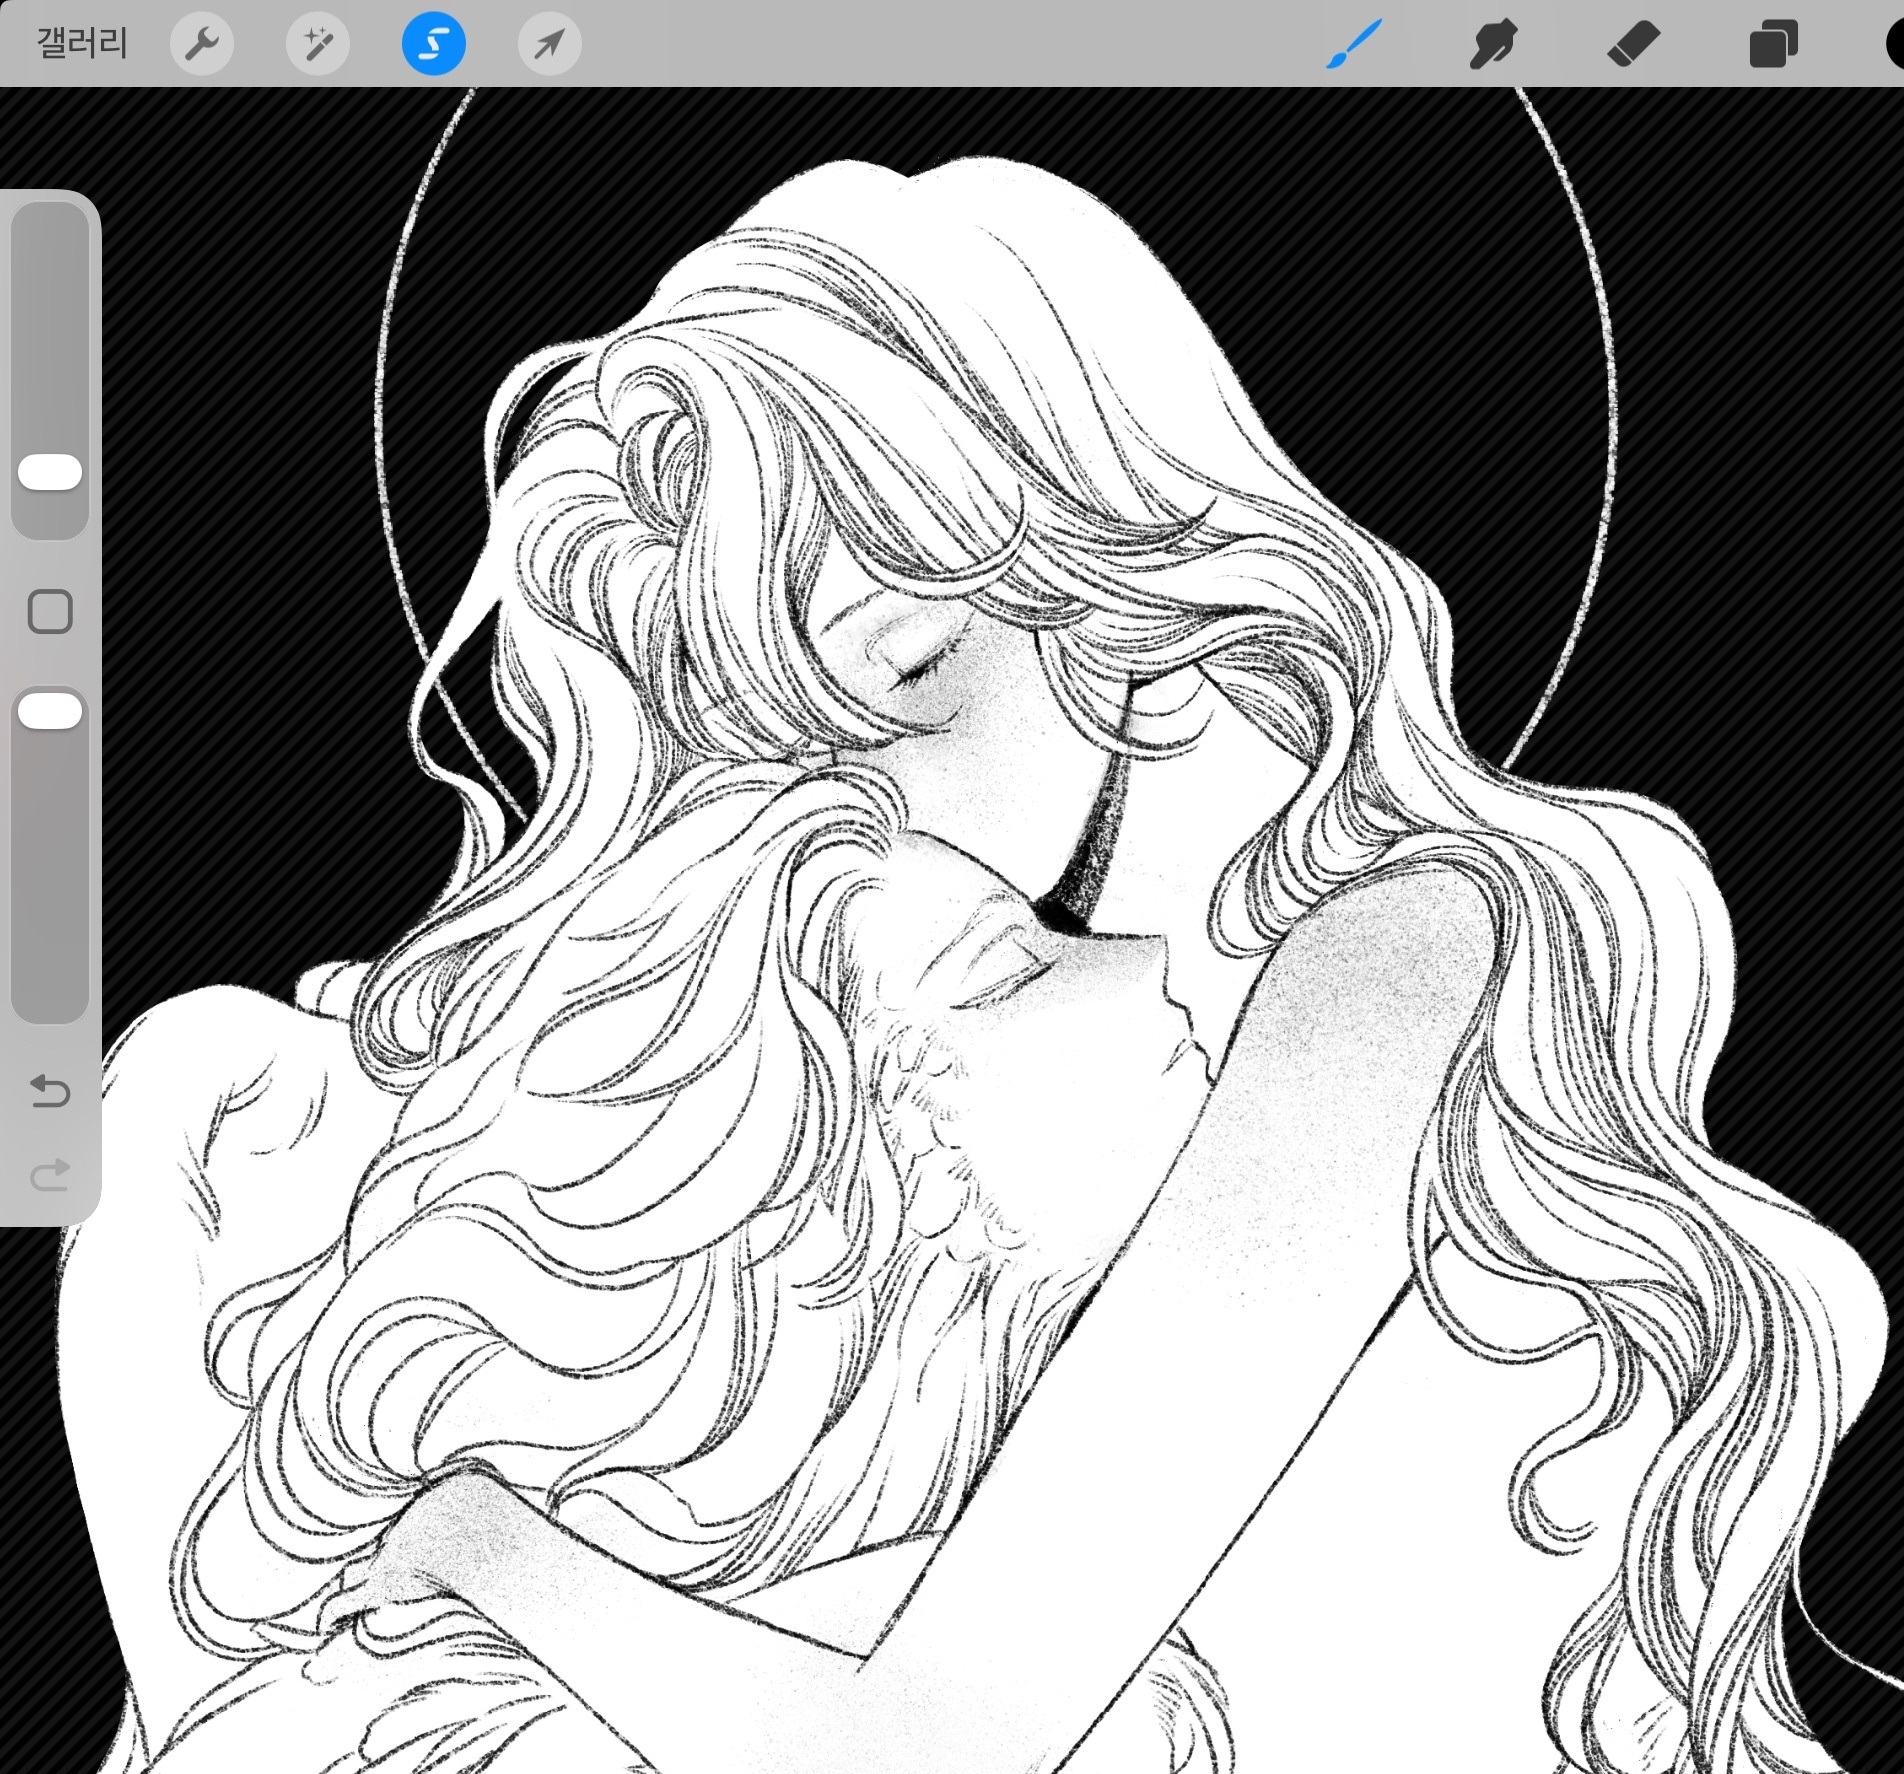Click the brush opacity slider handle

(x=50, y=711)
